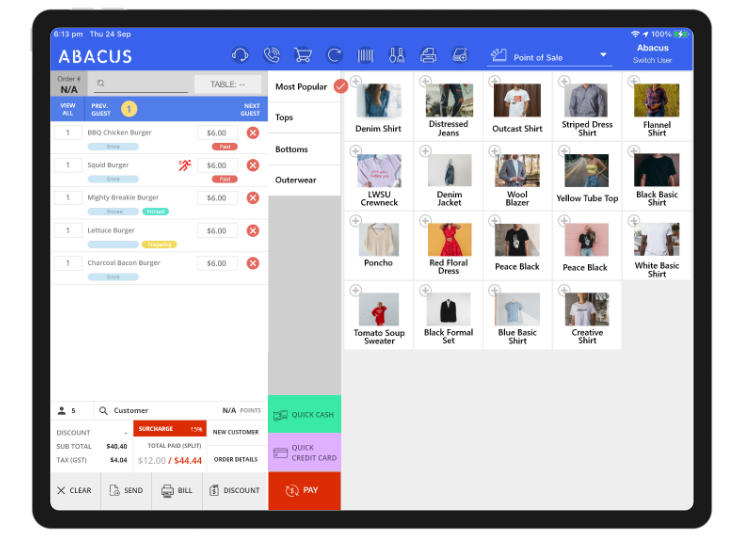Select the barcode scanner icon
The height and width of the screenshot is (538, 745).
click(x=366, y=55)
